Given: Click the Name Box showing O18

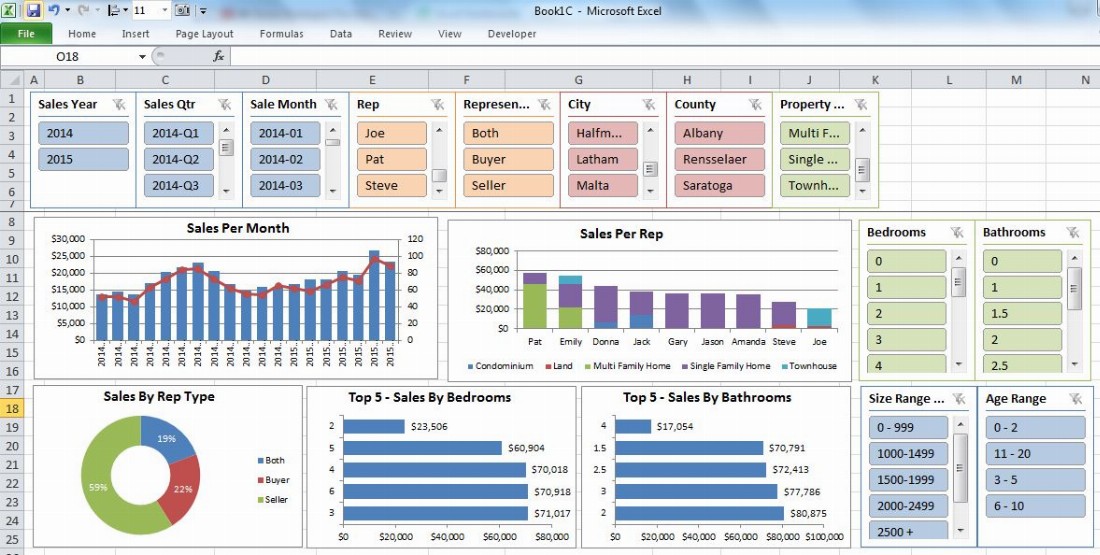Looking at the screenshot, I should (68, 56).
